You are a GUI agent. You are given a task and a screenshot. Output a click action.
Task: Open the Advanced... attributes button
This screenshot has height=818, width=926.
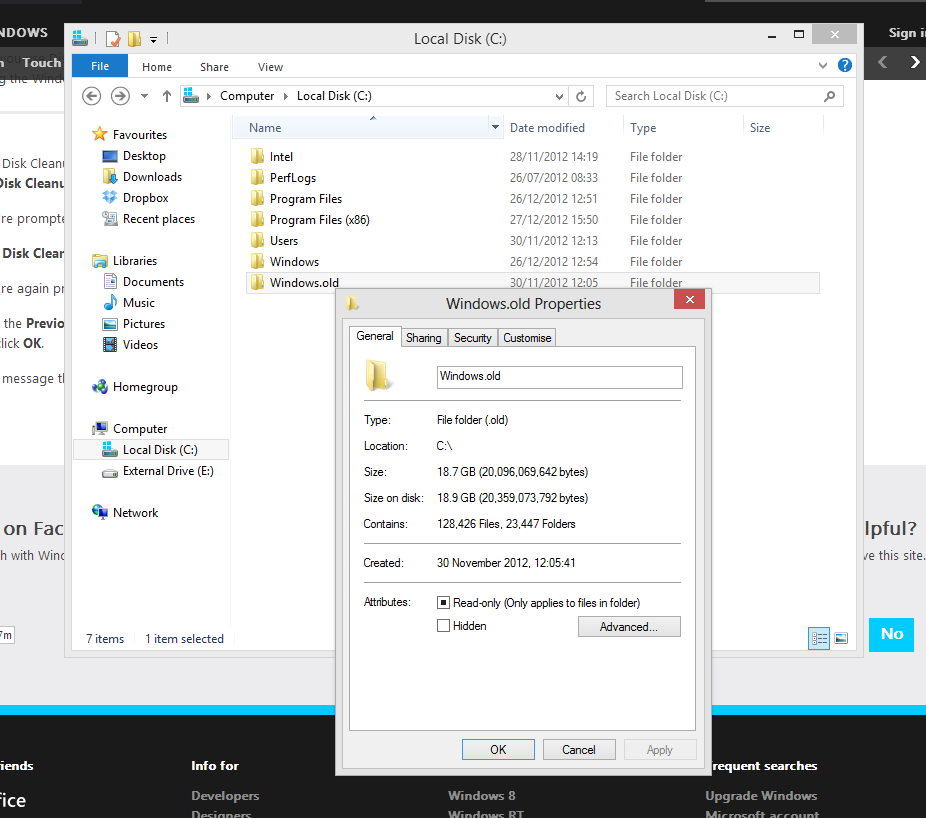pos(629,627)
